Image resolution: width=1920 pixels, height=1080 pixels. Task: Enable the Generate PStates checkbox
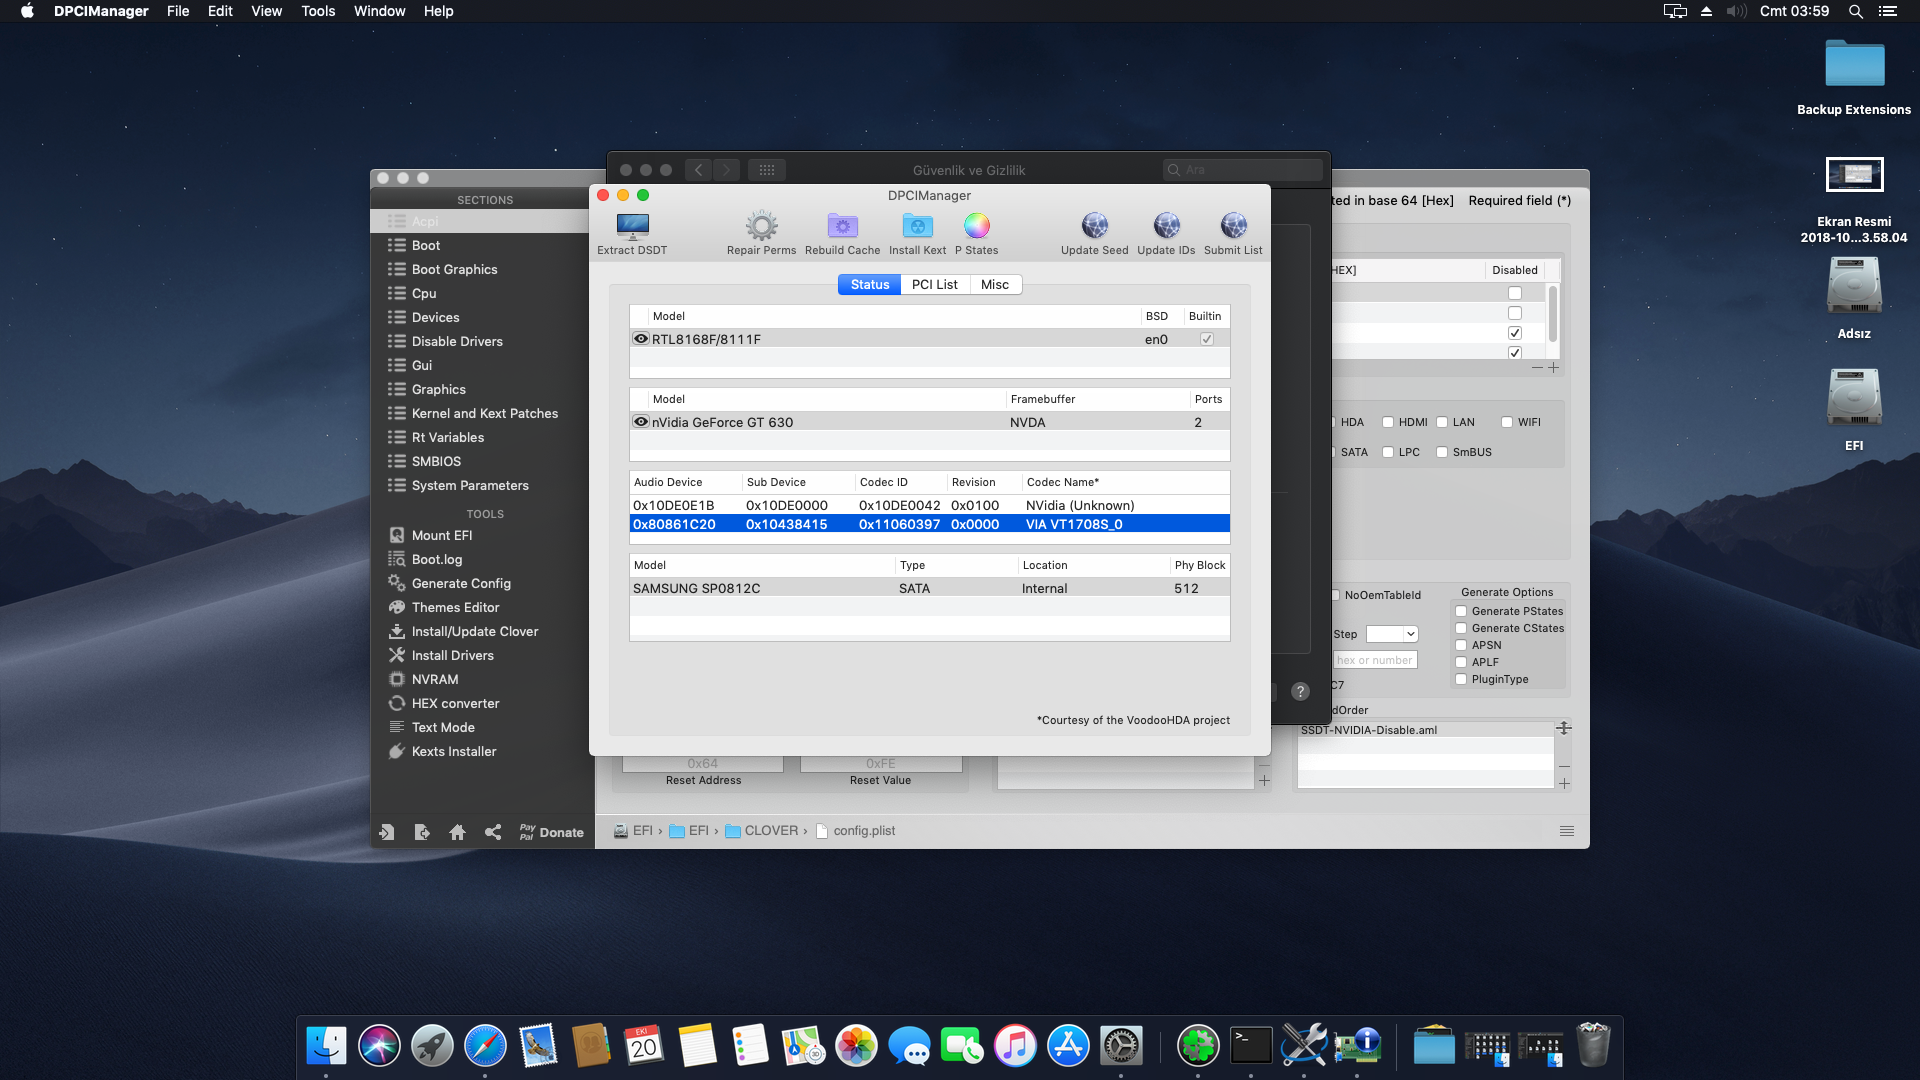click(1461, 611)
